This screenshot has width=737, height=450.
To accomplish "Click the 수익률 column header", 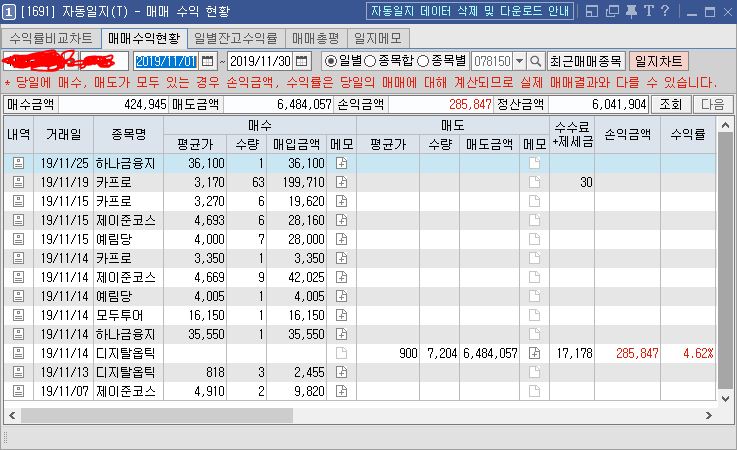I will tap(688, 134).
